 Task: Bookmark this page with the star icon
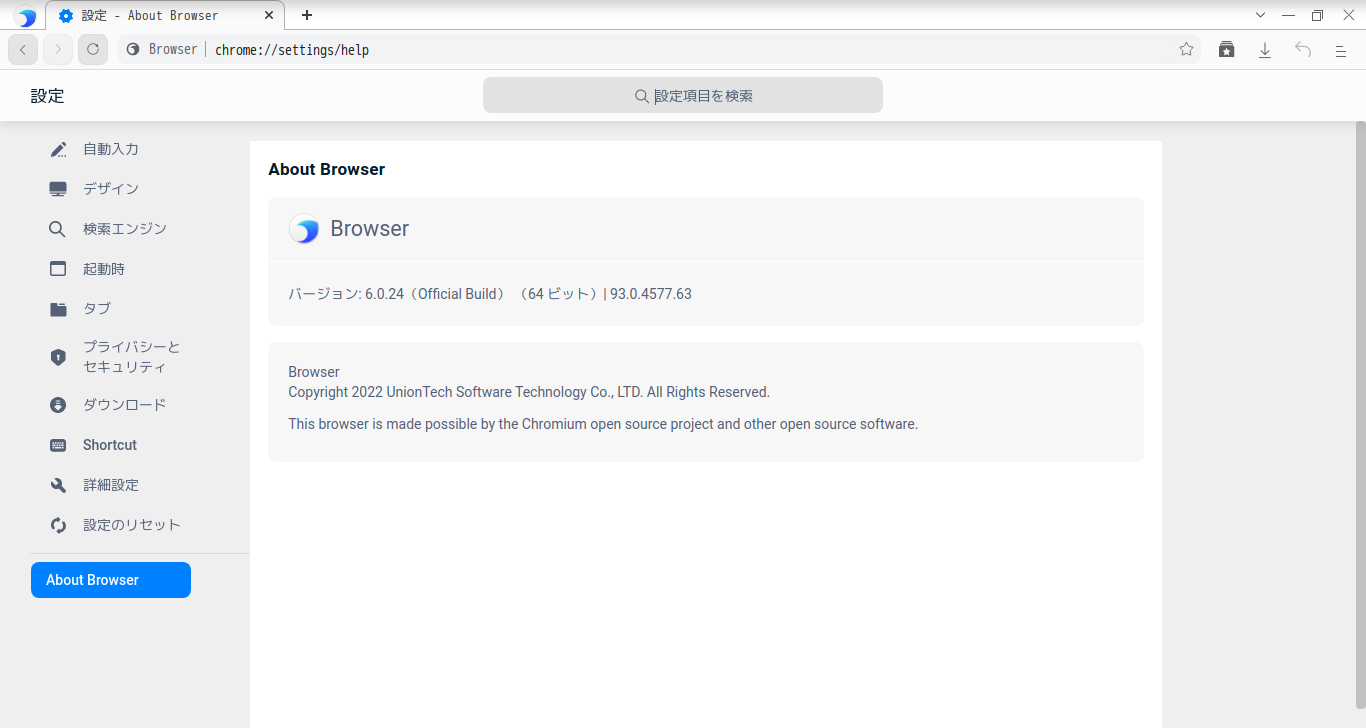(1186, 49)
